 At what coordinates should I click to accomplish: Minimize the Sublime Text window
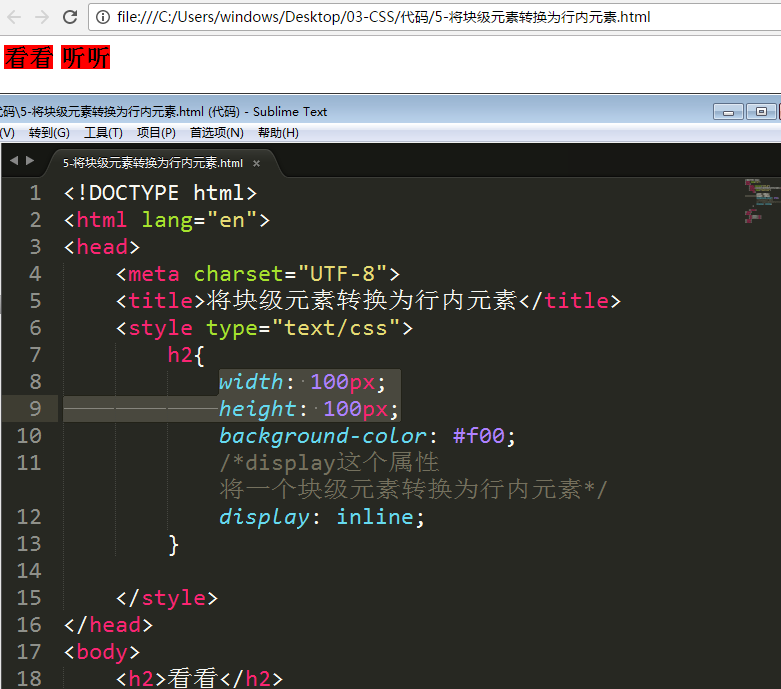(728, 111)
